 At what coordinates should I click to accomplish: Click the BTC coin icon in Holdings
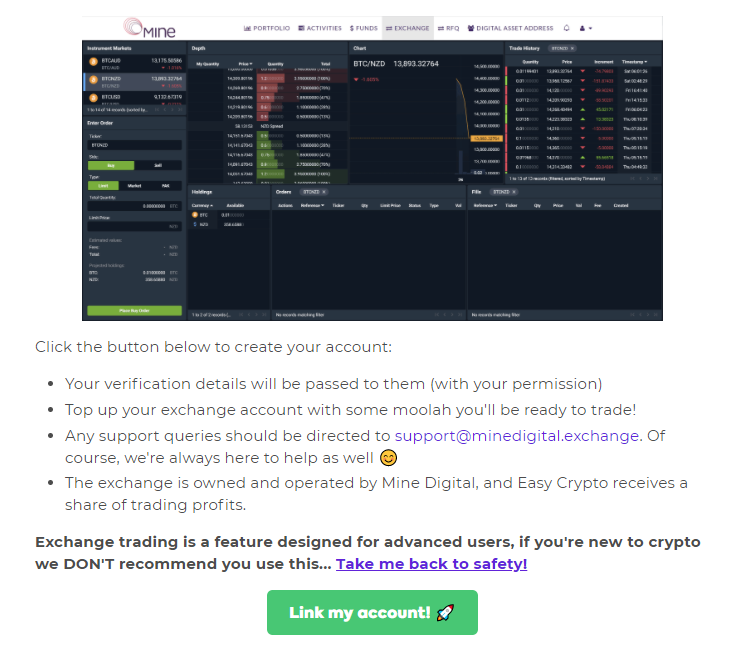(x=195, y=215)
